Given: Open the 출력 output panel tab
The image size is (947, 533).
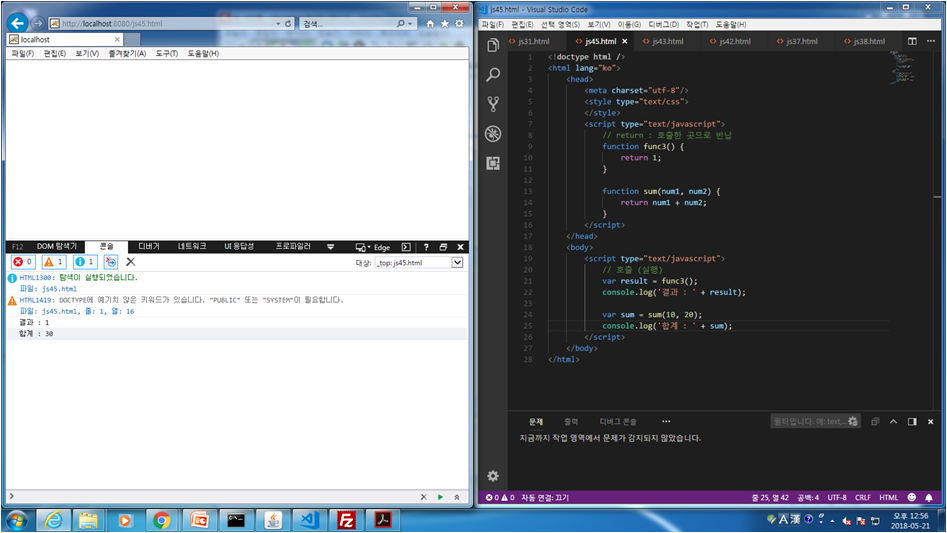Looking at the screenshot, I should pos(571,421).
